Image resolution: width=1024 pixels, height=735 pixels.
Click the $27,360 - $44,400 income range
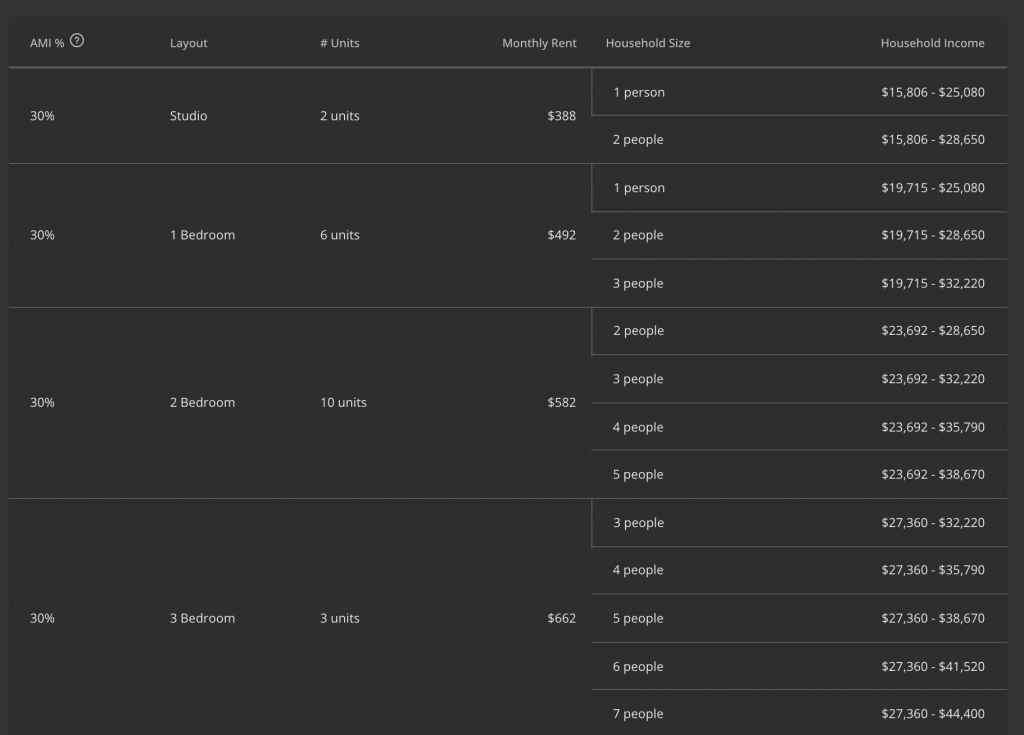(932, 714)
